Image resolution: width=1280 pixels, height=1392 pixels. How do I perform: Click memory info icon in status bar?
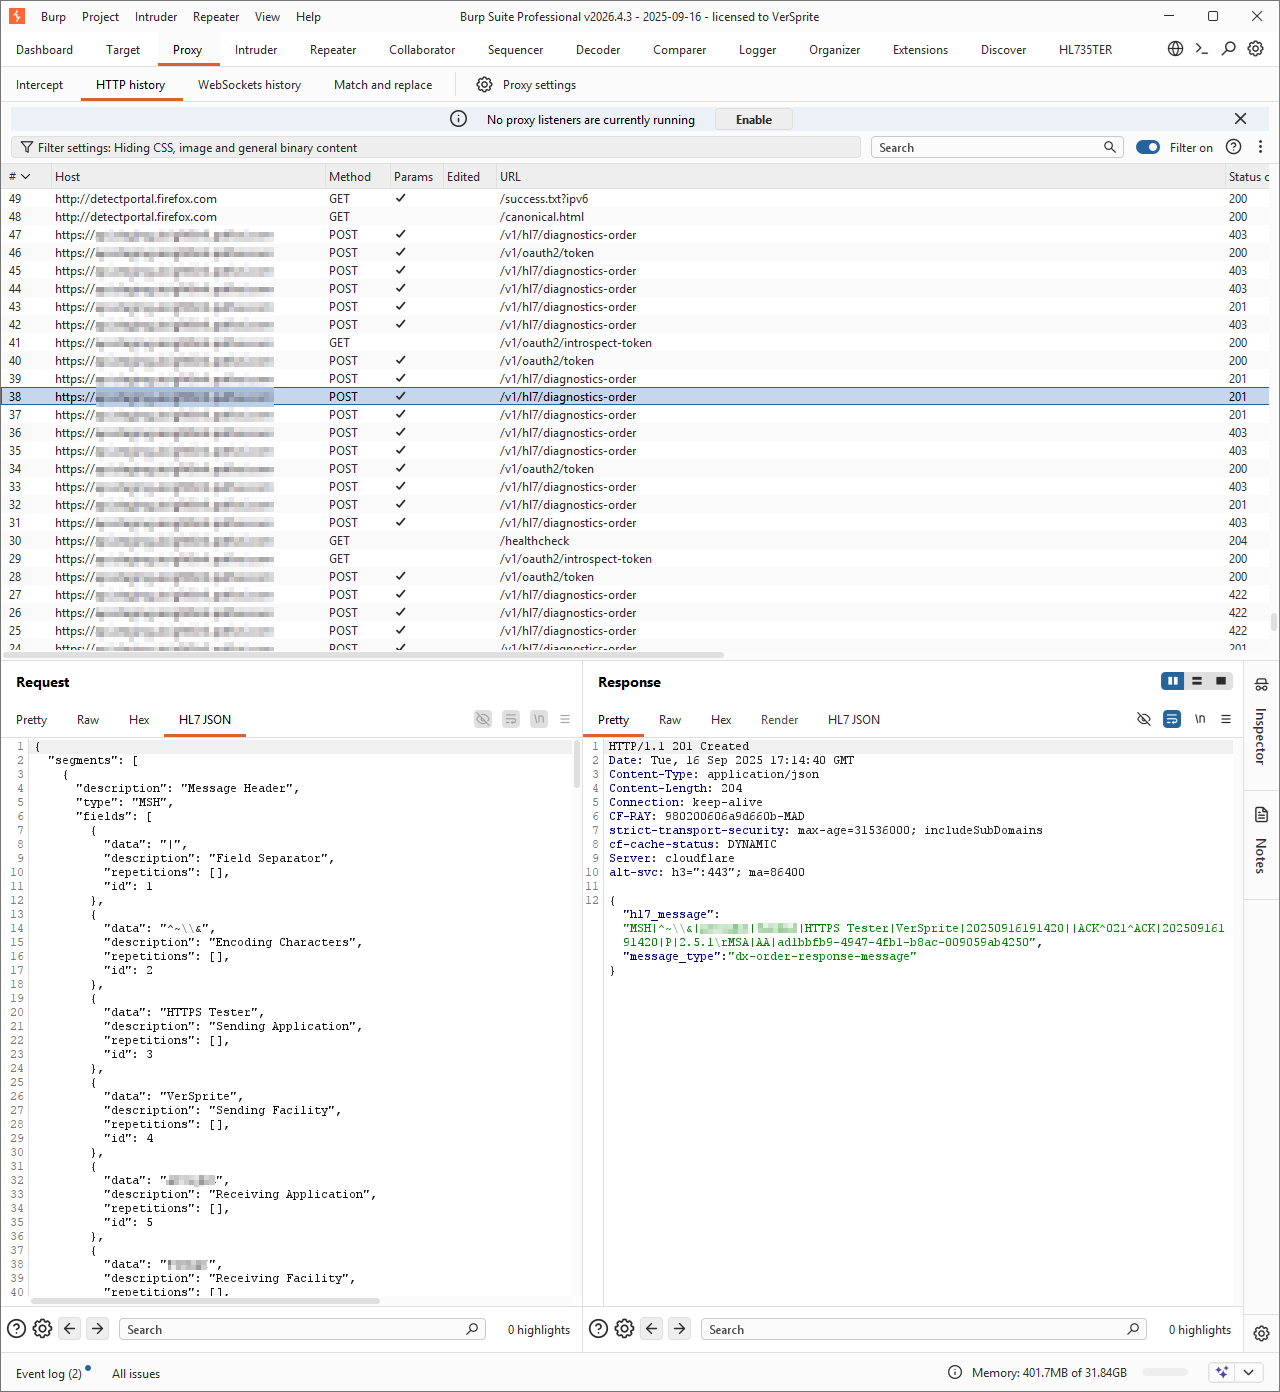pos(955,1373)
